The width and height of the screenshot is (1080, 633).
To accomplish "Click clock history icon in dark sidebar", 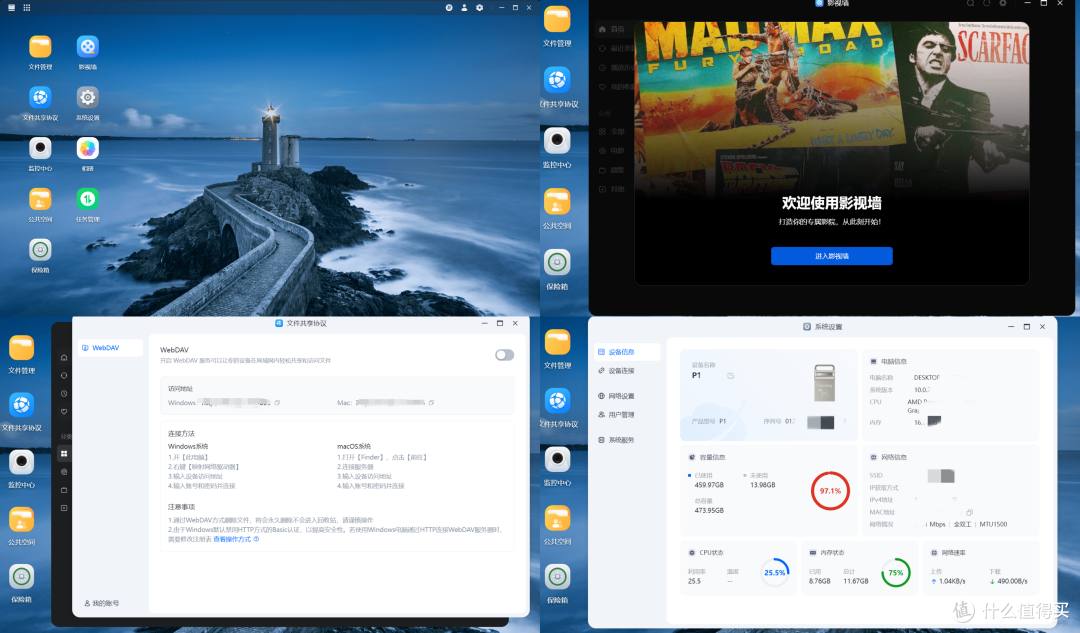I will click(64, 394).
